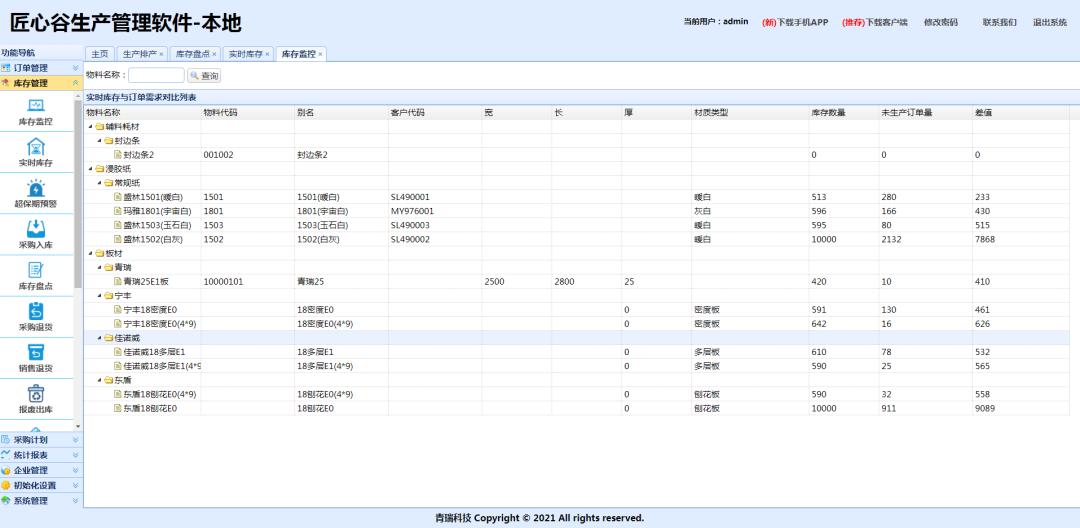Viewport: 1080px width, 528px height.
Task: Open 下载手机APP link
Action: point(795,22)
